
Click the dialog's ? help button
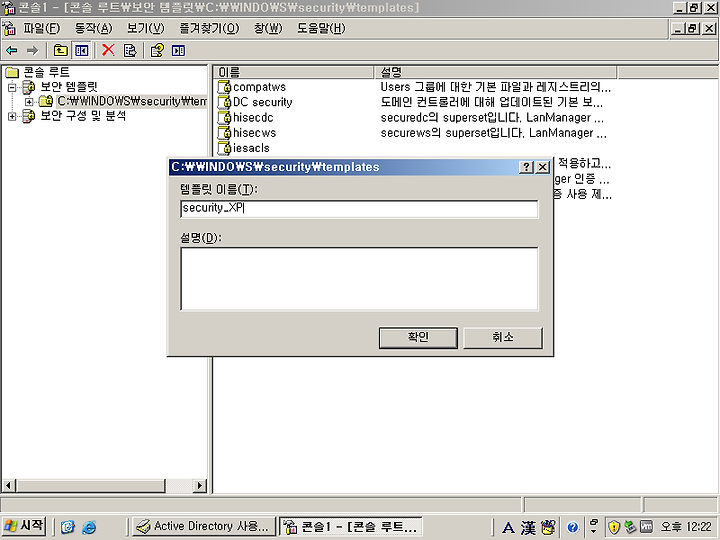527,167
